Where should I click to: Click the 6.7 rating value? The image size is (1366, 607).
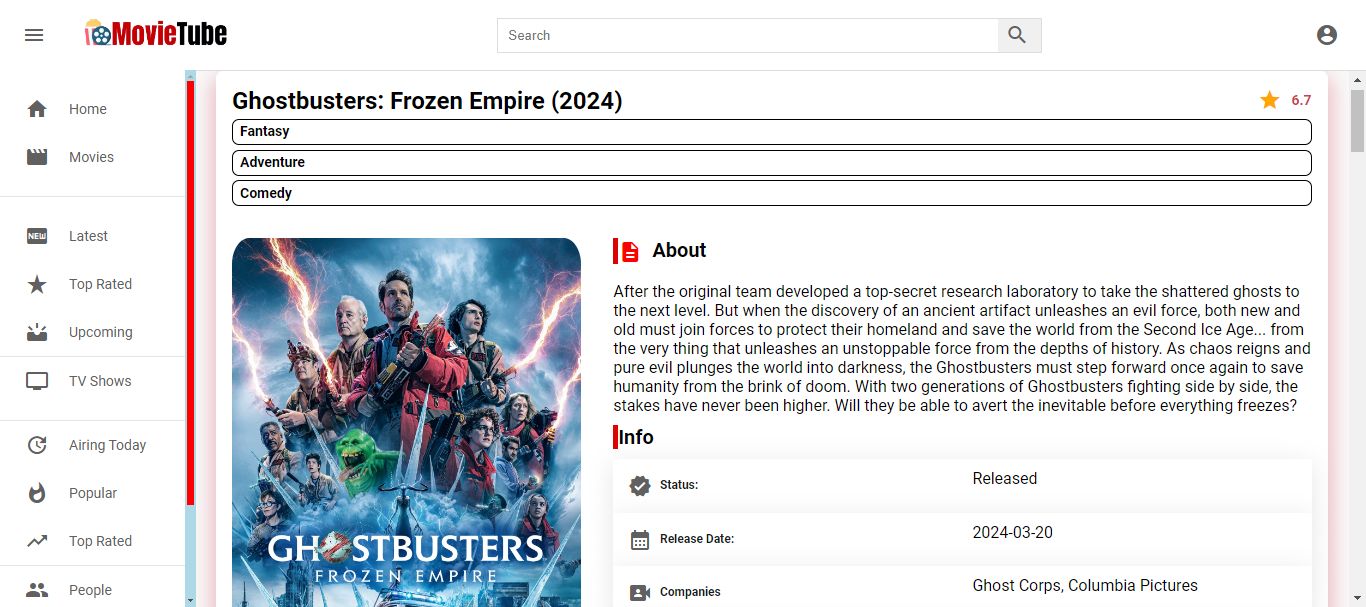[x=1301, y=100]
